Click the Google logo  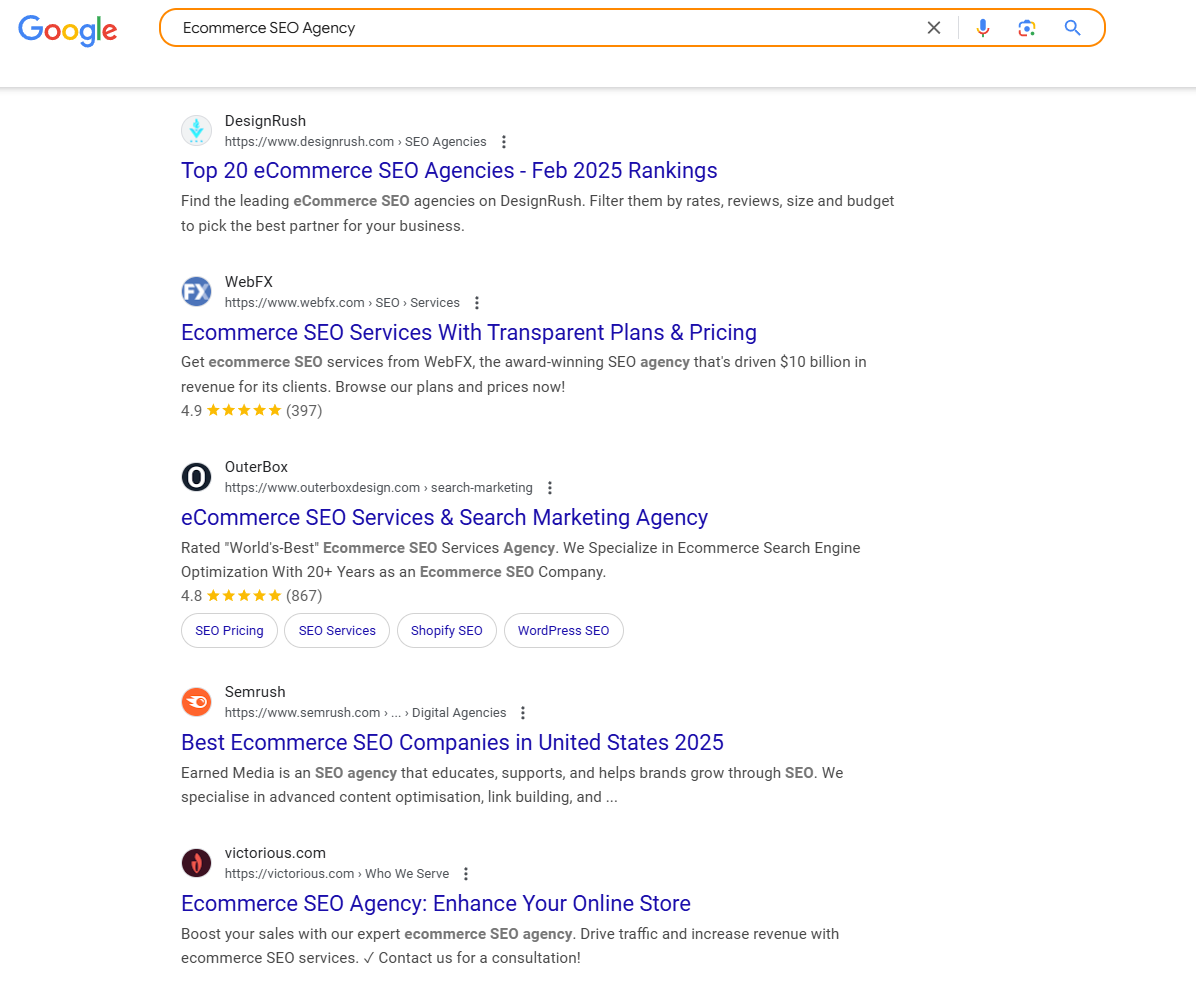click(68, 30)
